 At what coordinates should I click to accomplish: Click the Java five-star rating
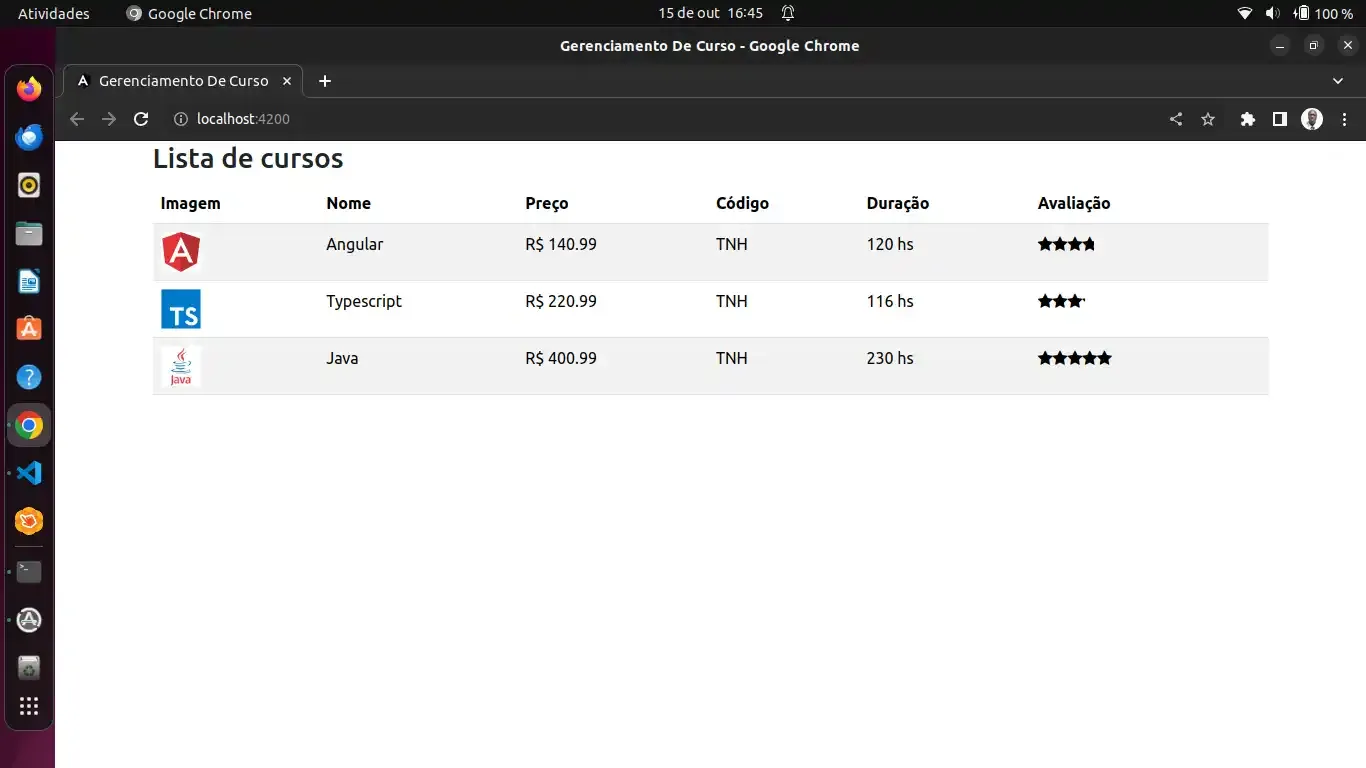tap(1075, 358)
